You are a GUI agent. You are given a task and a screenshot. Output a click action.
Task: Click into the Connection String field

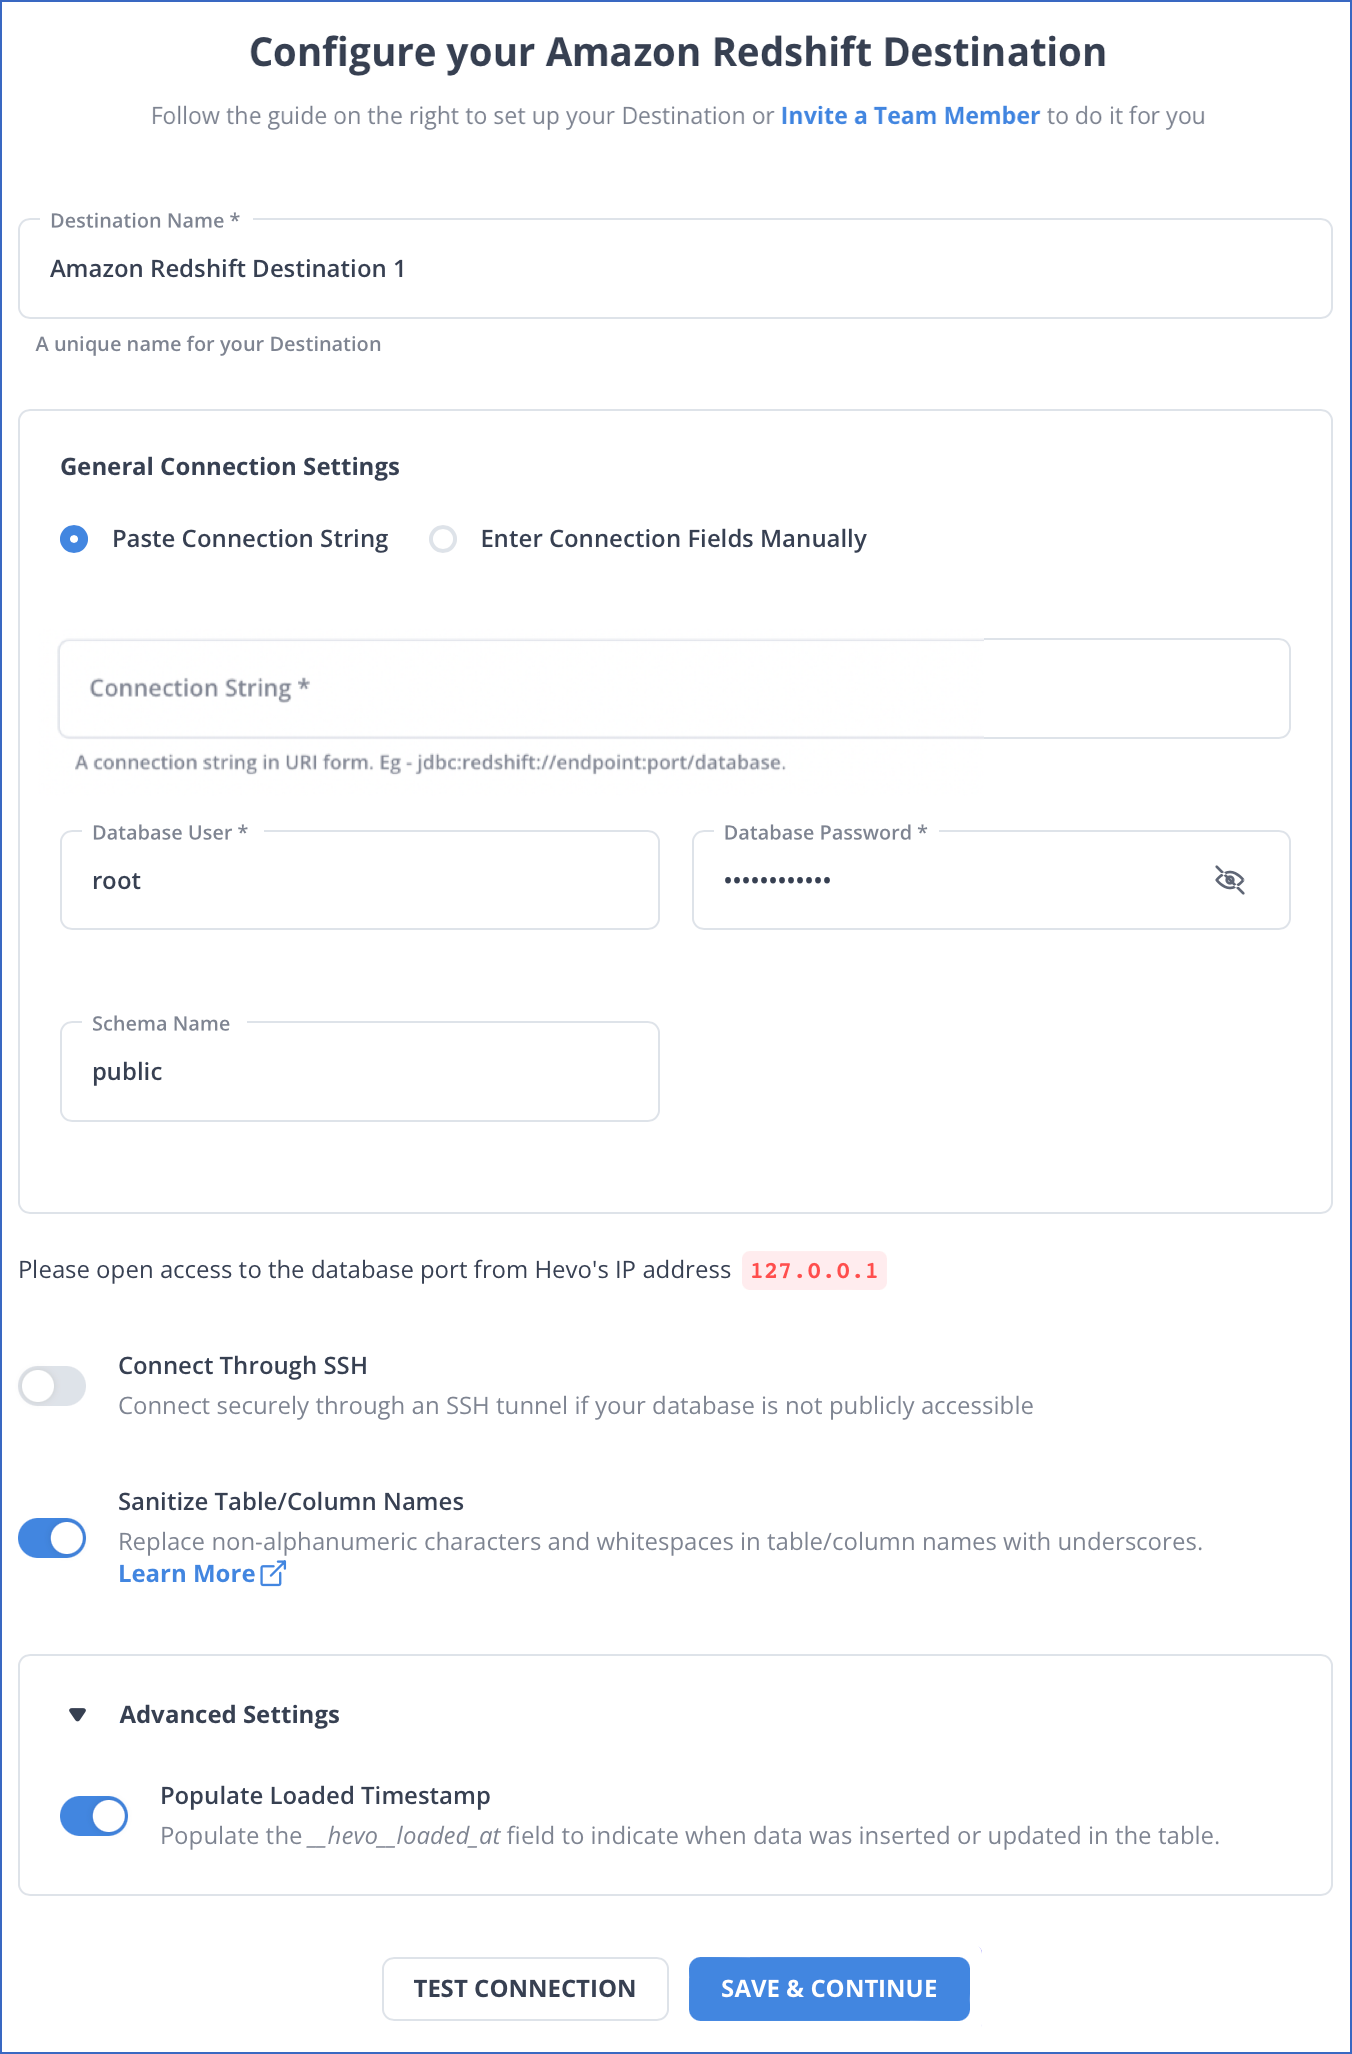[x=673, y=689]
